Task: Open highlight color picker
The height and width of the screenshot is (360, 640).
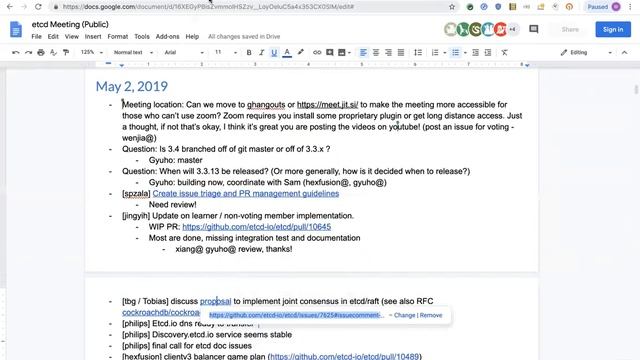Action: click(301, 52)
